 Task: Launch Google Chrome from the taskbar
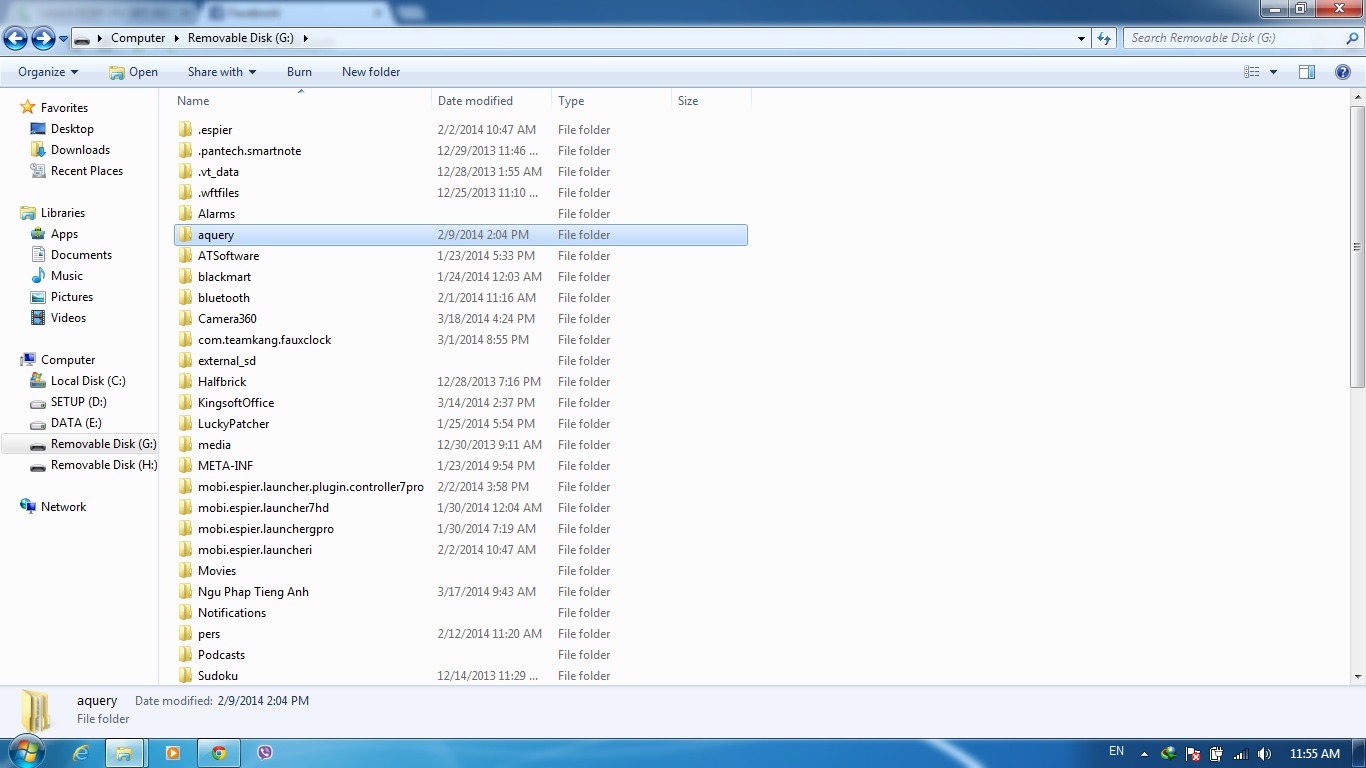click(218, 753)
